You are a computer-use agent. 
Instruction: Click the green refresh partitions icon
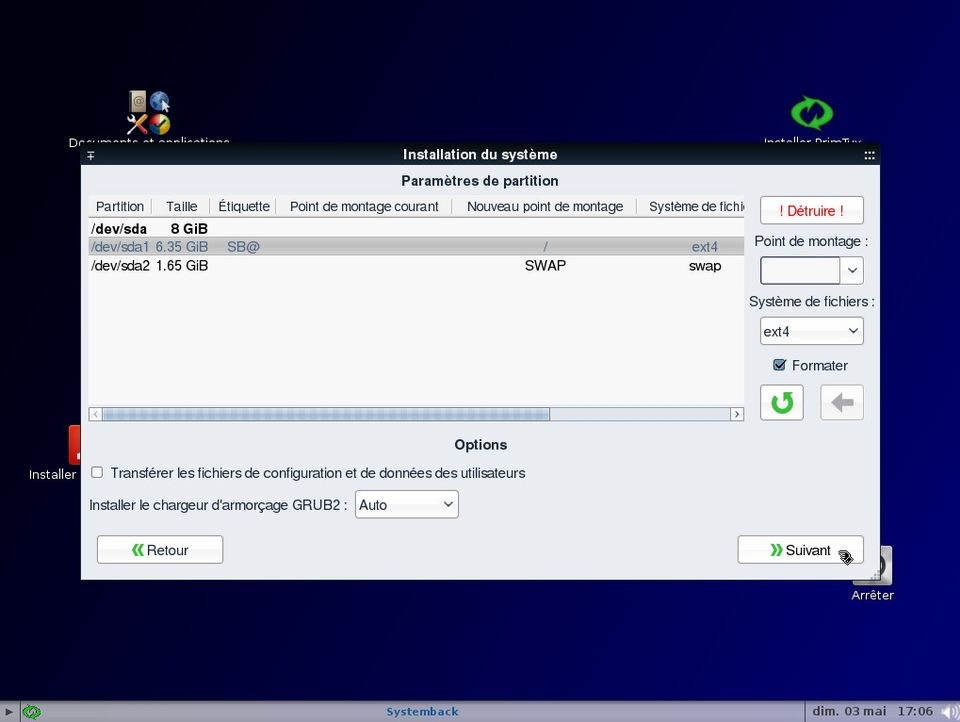click(781, 402)
